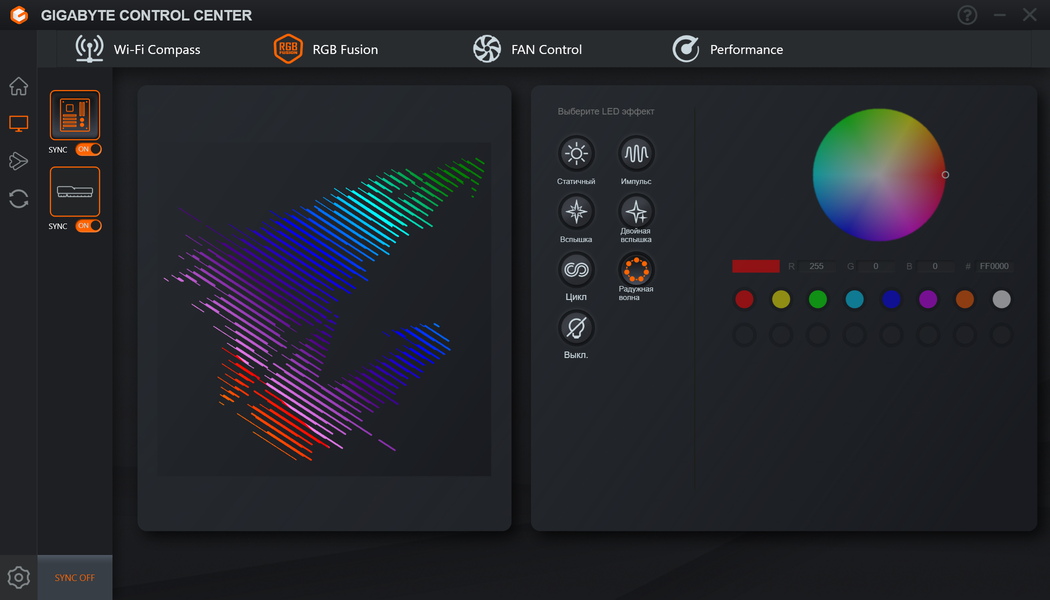Open the Wi-Fi Compass tab
1050x600 pixels.
[137, 50]
